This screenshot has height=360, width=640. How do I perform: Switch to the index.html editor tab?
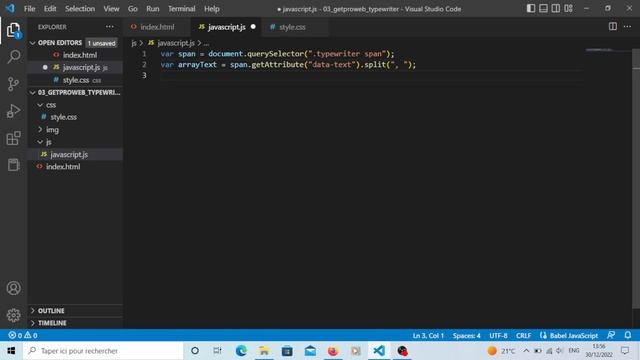(157, 27)
